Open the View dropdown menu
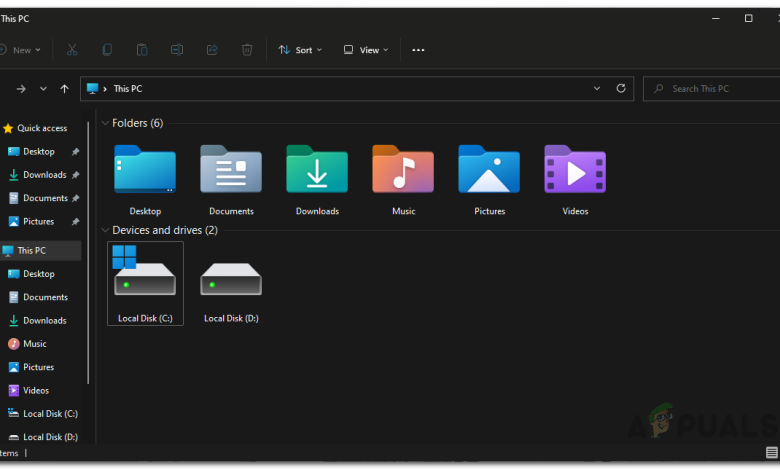The image size is (780, 470). tap(366, 50)
